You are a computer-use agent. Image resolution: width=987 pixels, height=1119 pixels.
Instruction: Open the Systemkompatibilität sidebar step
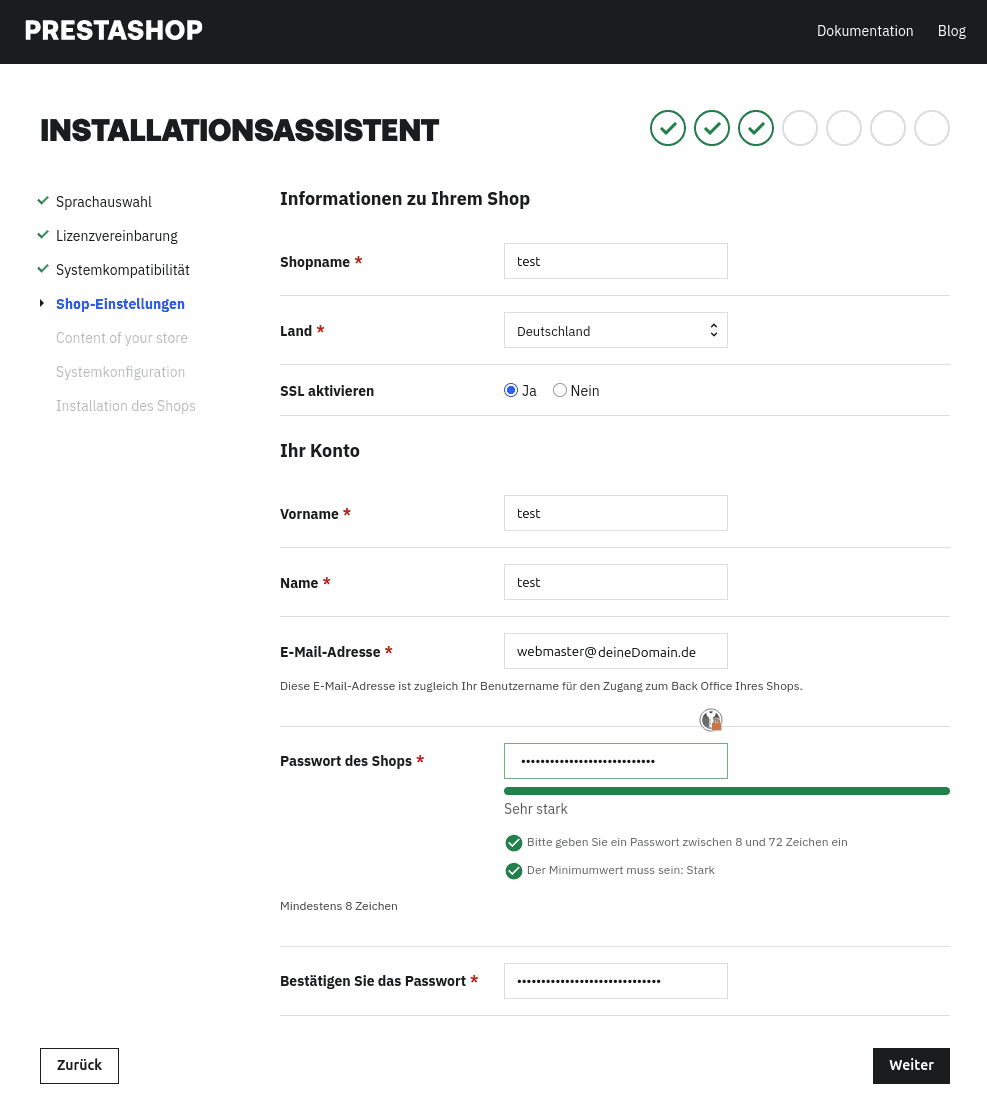click(x=123, y=270)
